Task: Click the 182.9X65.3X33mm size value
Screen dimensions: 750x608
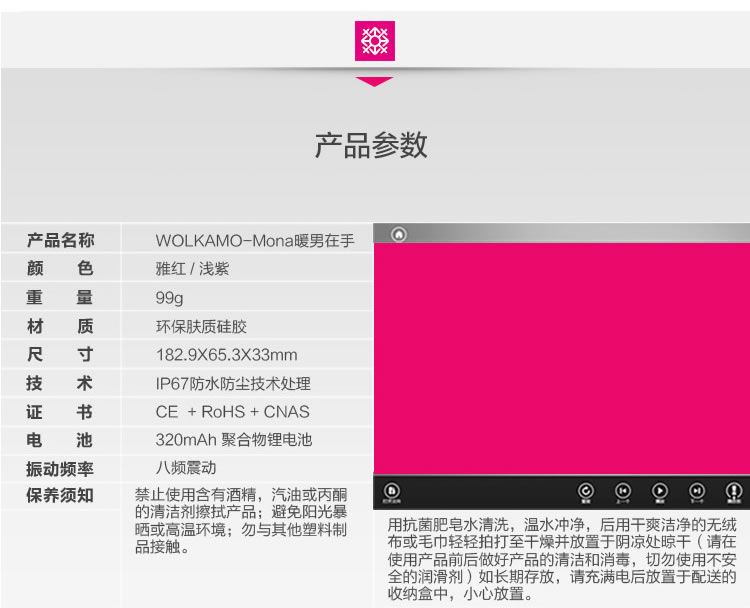Action: [x=226, y=355]
